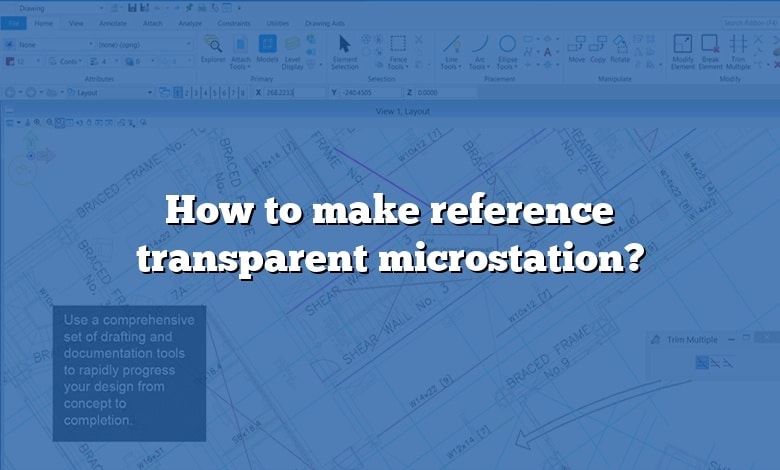Viewport: 780px width, 470px height.
Task: Switch to the Drawing Aids ribbon tab
Action: 324,23
